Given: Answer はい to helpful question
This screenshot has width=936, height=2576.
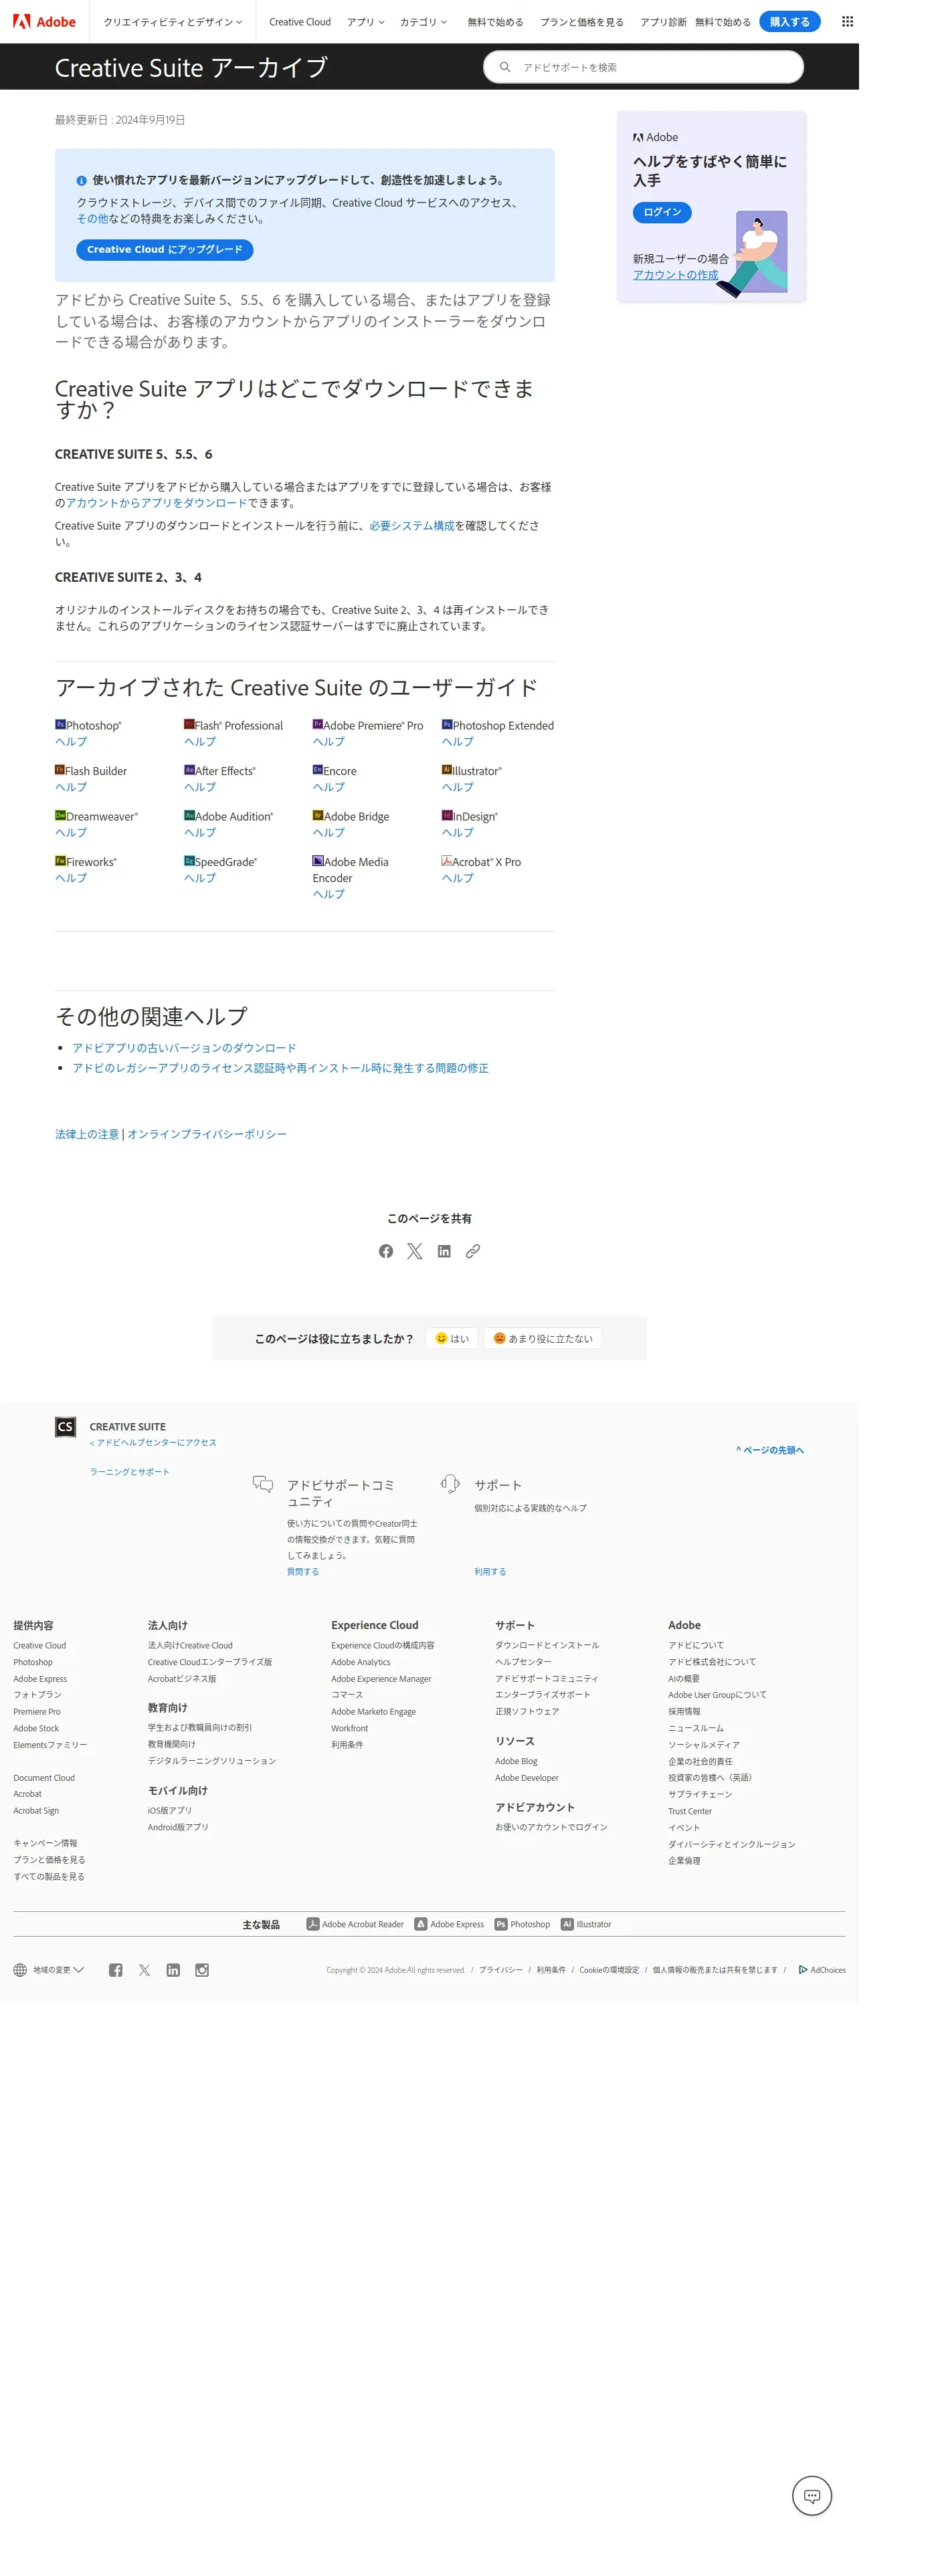Looking at the screenshot, I should pyautogui.click(x=453, y=1338).
